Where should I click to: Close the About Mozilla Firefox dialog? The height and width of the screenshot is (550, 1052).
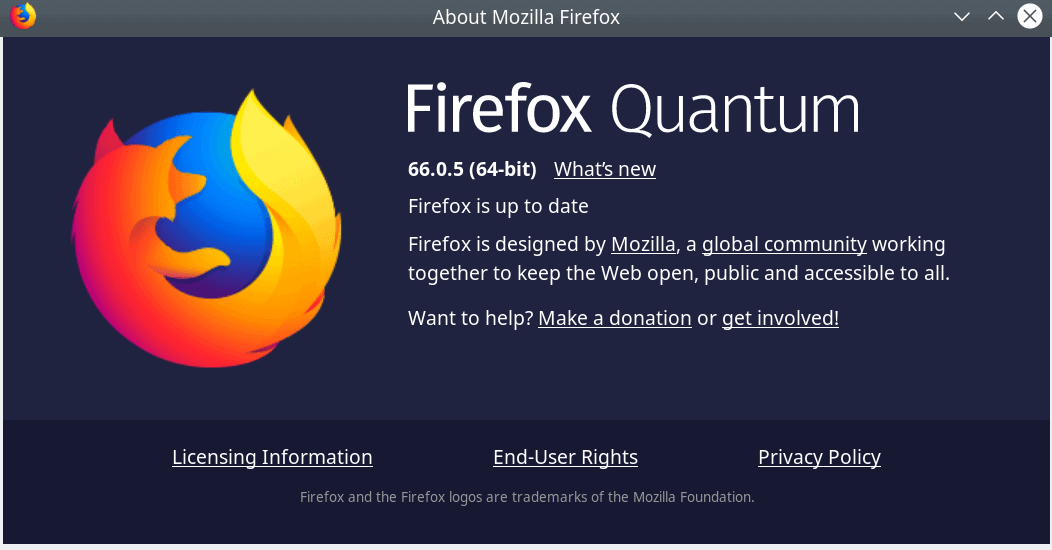pyautogui.click(x=1030, y=16)
